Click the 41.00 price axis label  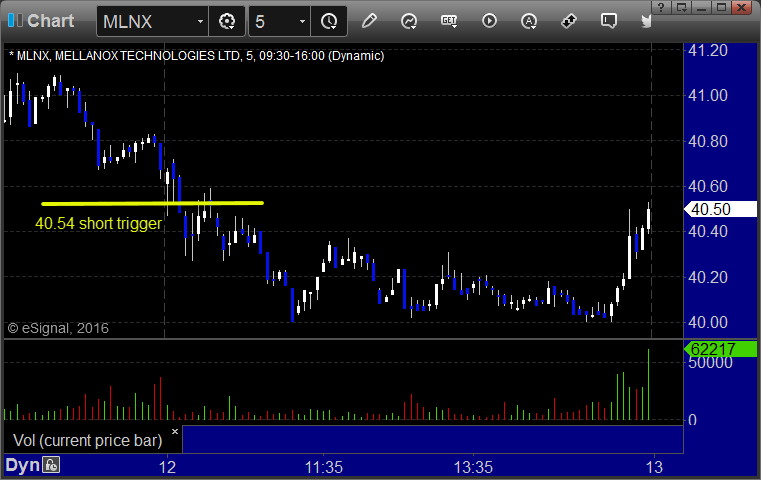pos(708,95)
